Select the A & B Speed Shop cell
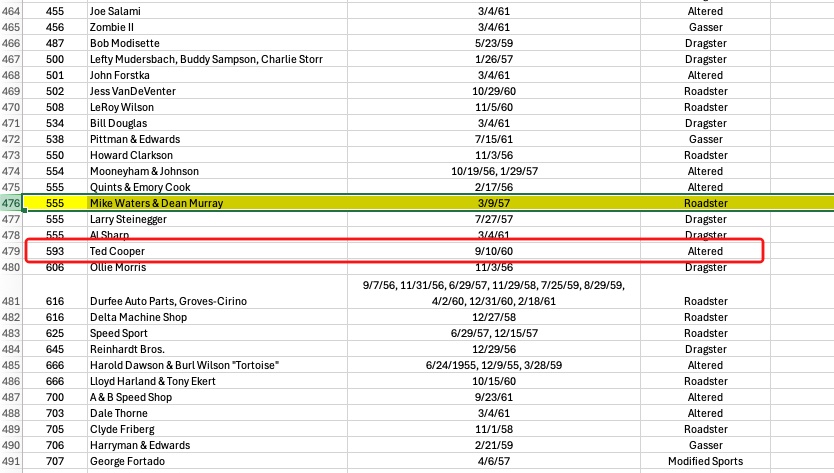This screenshot has height=473, width=834. 217,397
